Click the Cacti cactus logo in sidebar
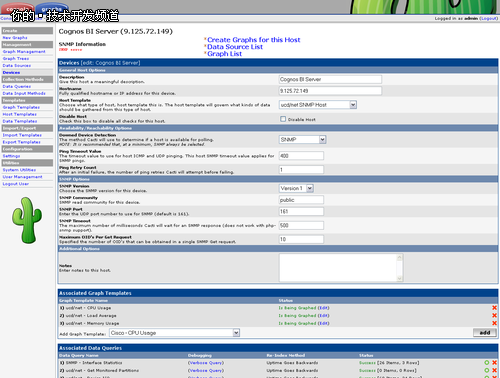The width and height of the screenshot is (500, 378). click(27, 220)
